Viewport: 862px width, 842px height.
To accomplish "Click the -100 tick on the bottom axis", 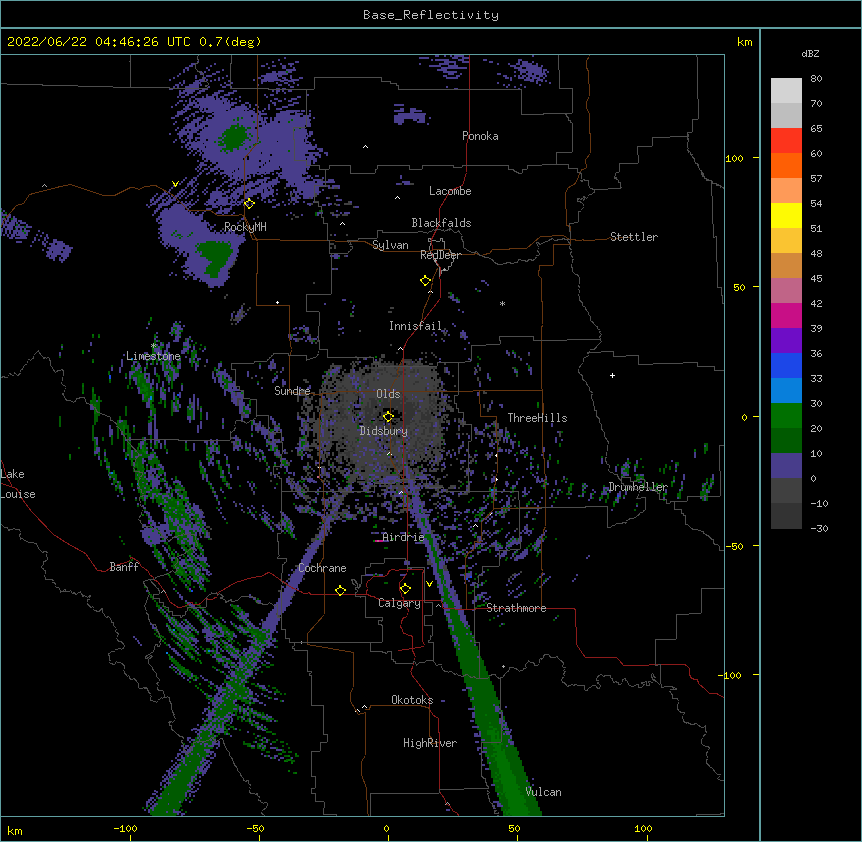I will pyautogui.click(x=125, y=828).
